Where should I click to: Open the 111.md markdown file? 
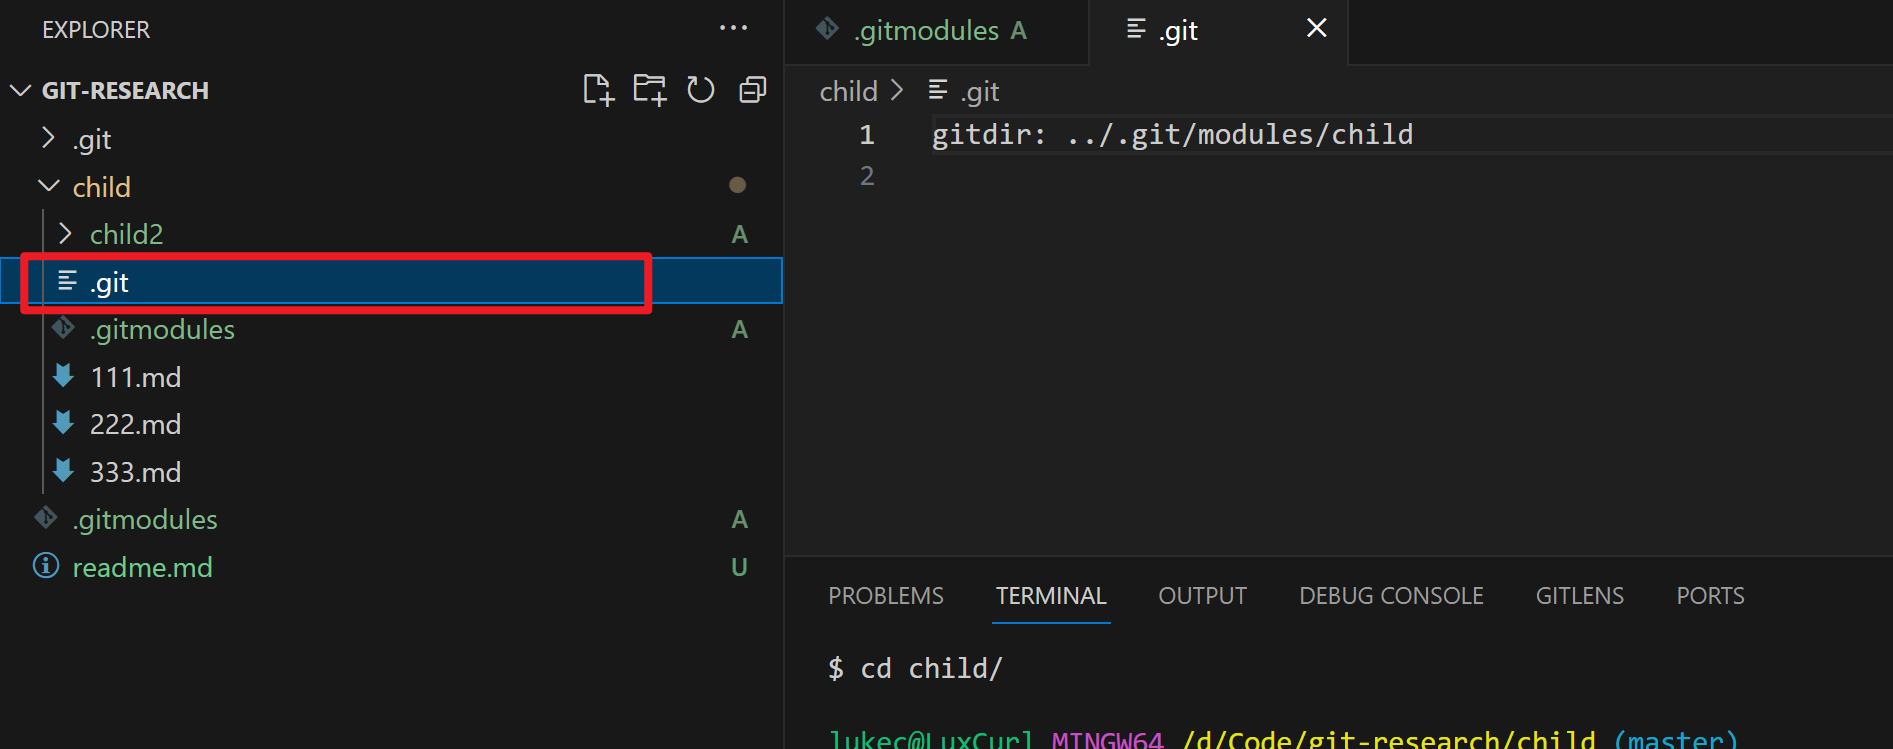coord(136,377)
